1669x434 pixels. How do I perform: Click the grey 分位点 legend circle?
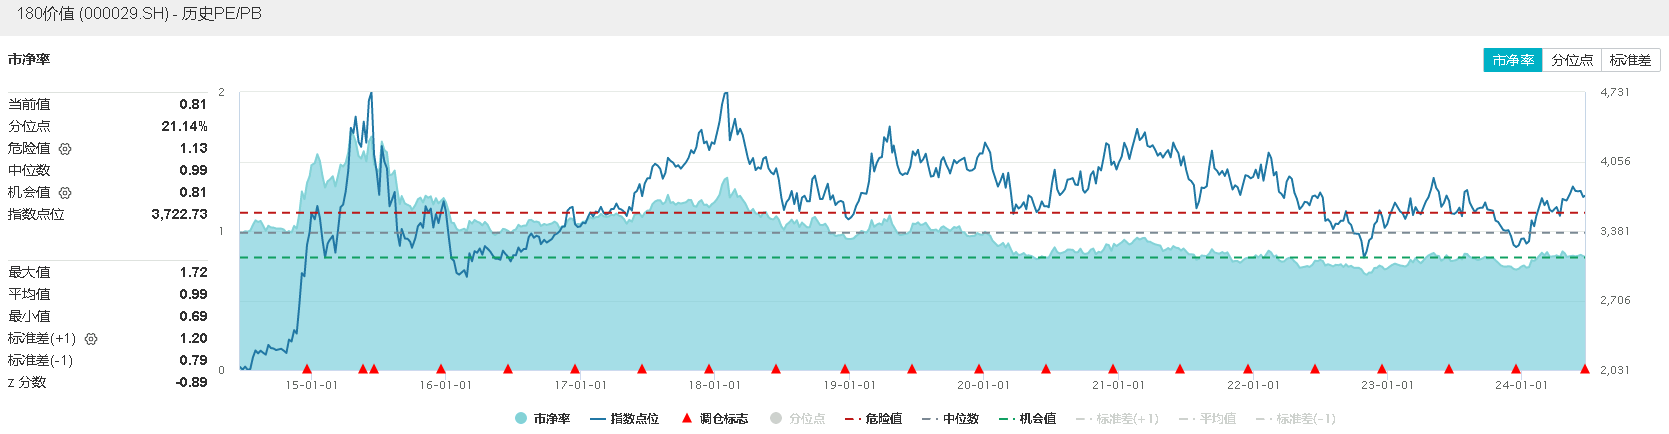776,419
